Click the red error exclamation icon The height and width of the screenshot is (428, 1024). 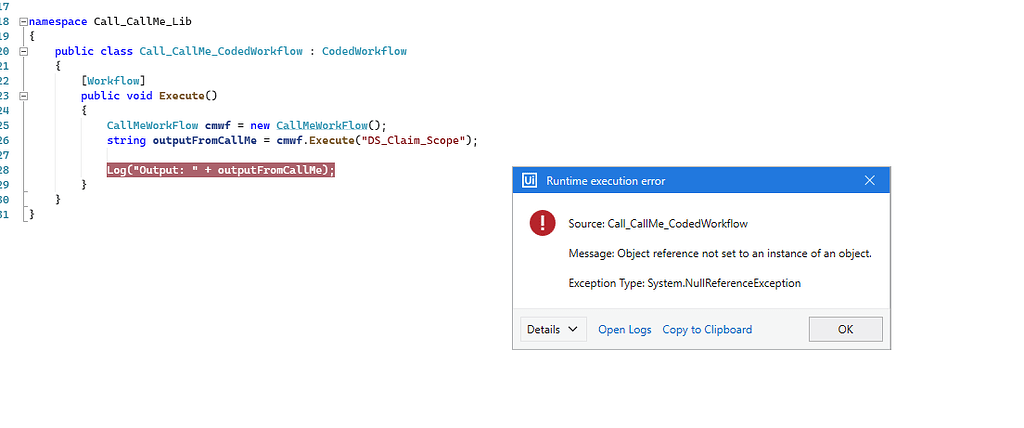coord(543,223)
